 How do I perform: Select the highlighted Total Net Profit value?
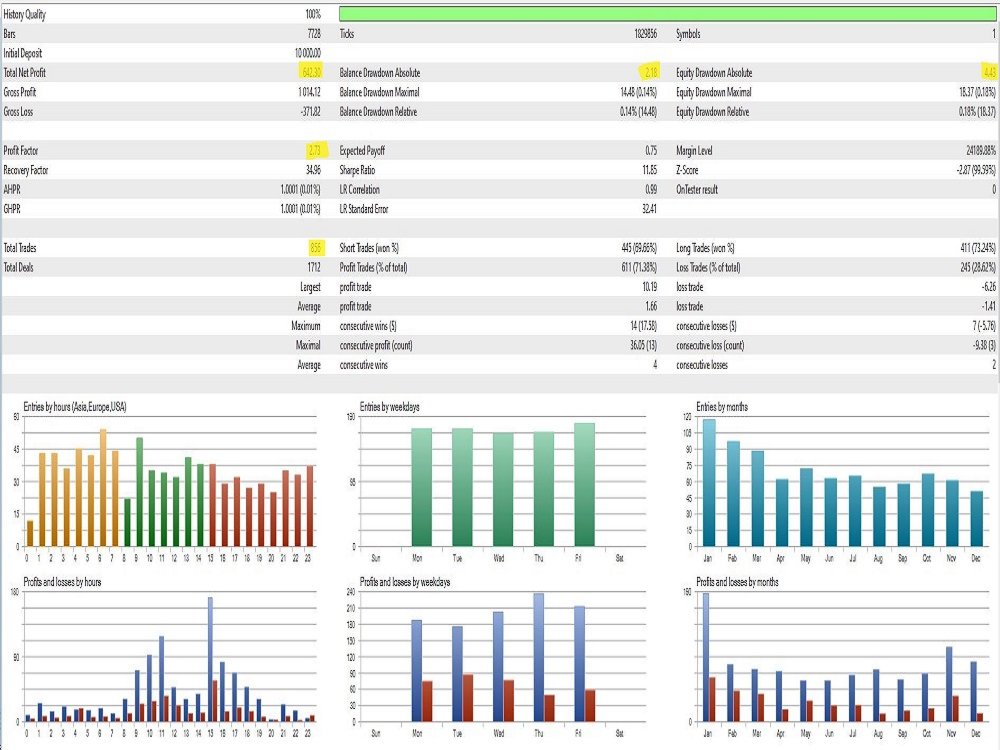click(x=311, y=72)
